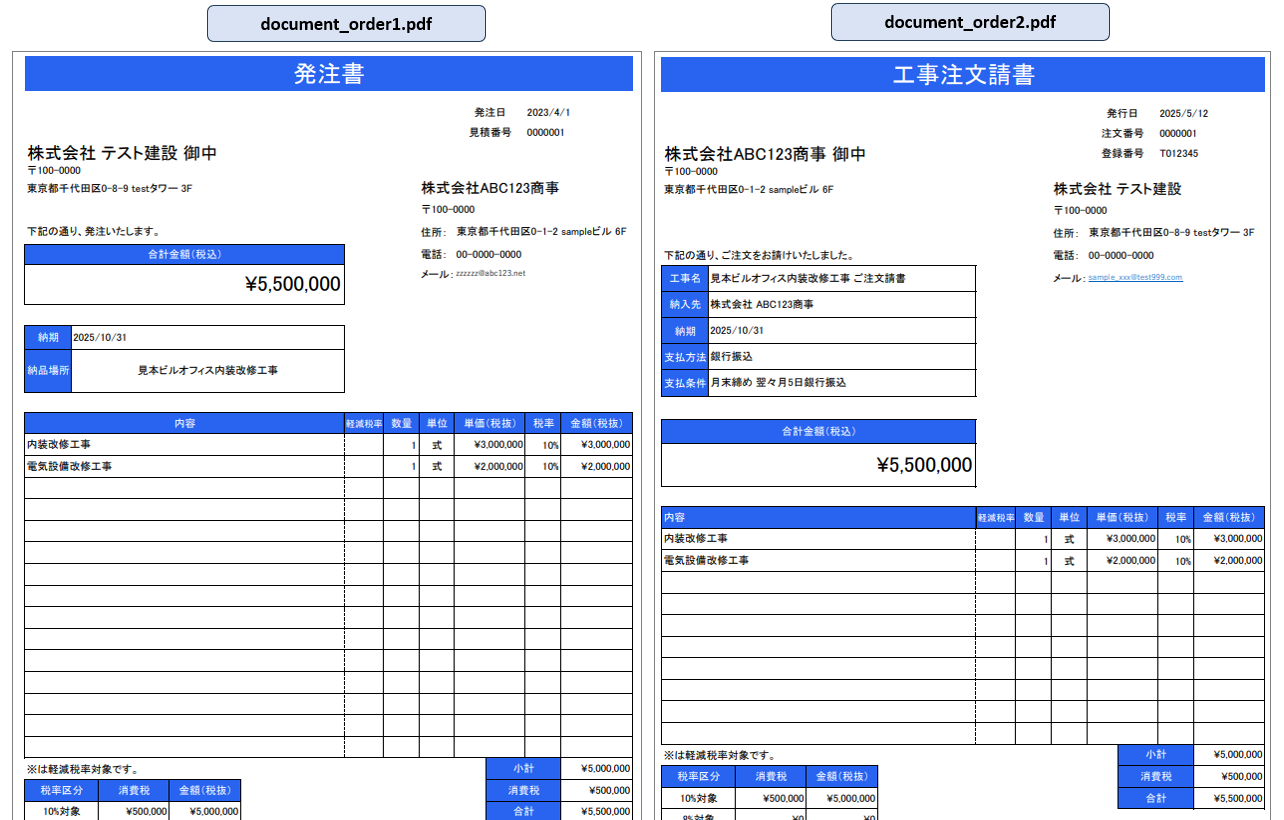Image resolution: width=1284 pixels, height=820 pixels.
Task: Select 内装改修工事 row name in order2
Action: pos(696,538)
